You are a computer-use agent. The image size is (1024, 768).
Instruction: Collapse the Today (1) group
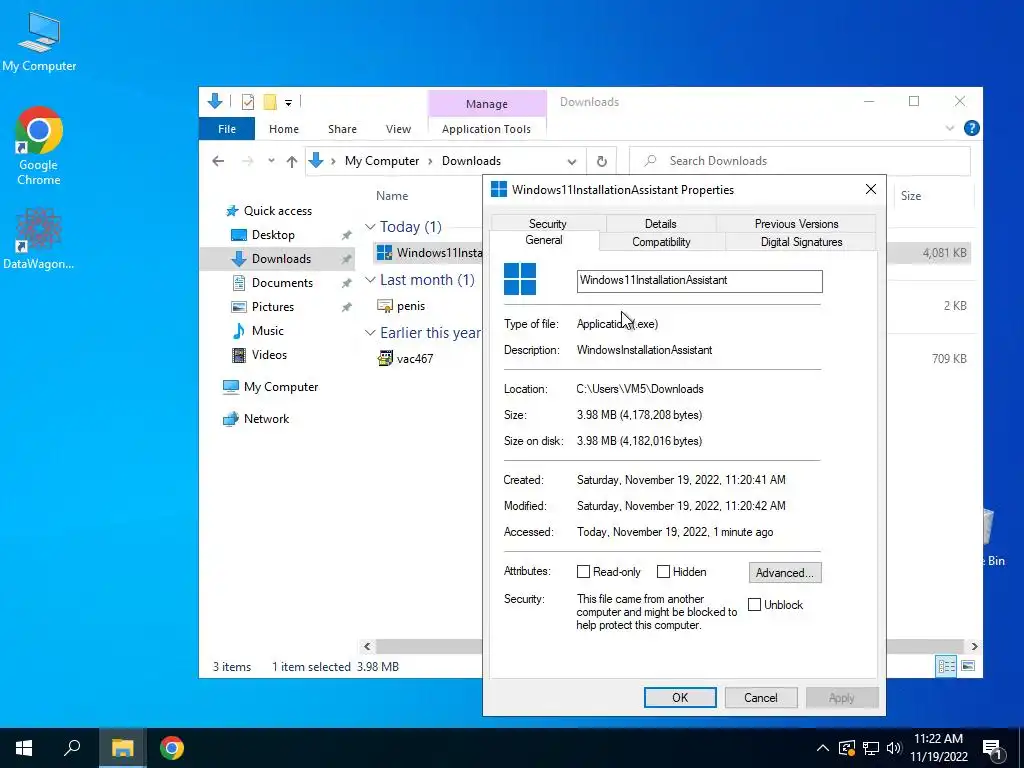coord(370,227)
